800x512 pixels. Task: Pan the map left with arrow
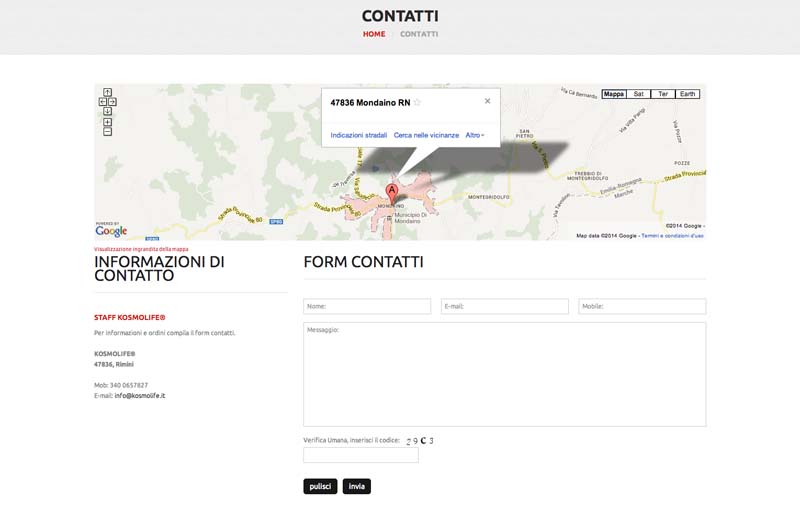[x=102, y=101]
